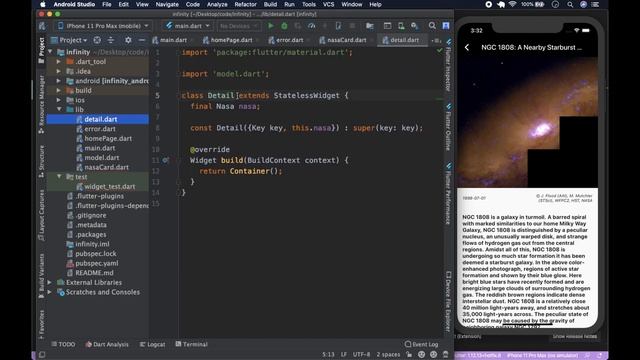Open the Dart Analysis tool window
The width and height of the screenshot is (640, 360).
pos(107,344)
